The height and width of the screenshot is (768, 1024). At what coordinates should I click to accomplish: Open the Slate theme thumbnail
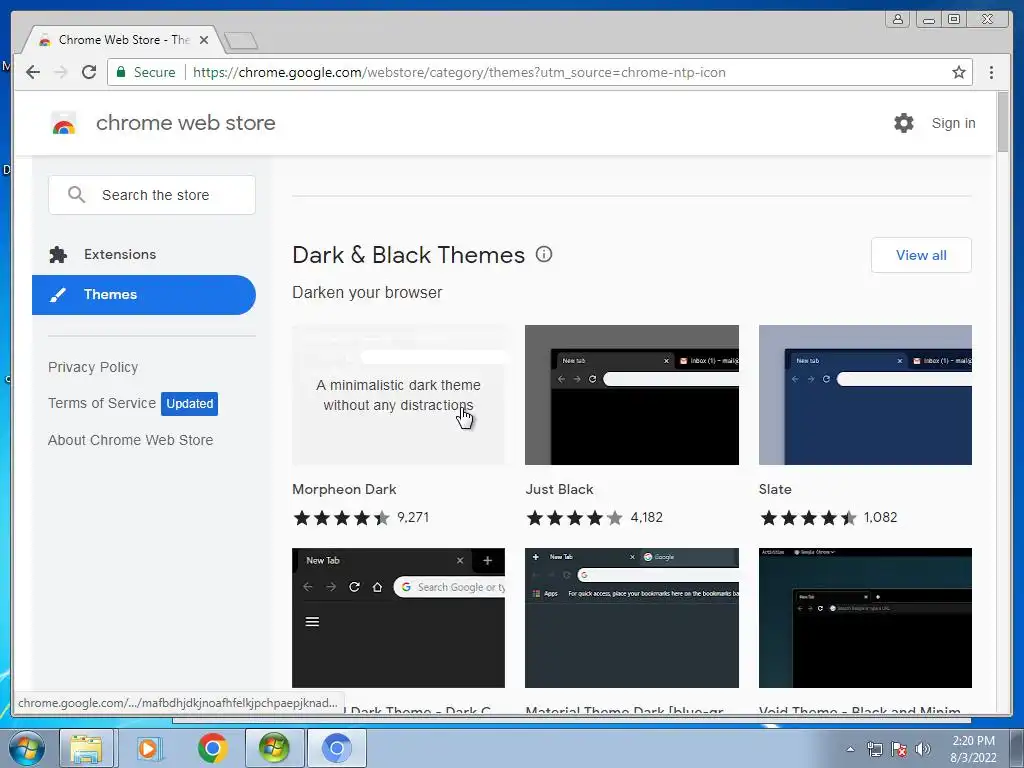point(865,395)
